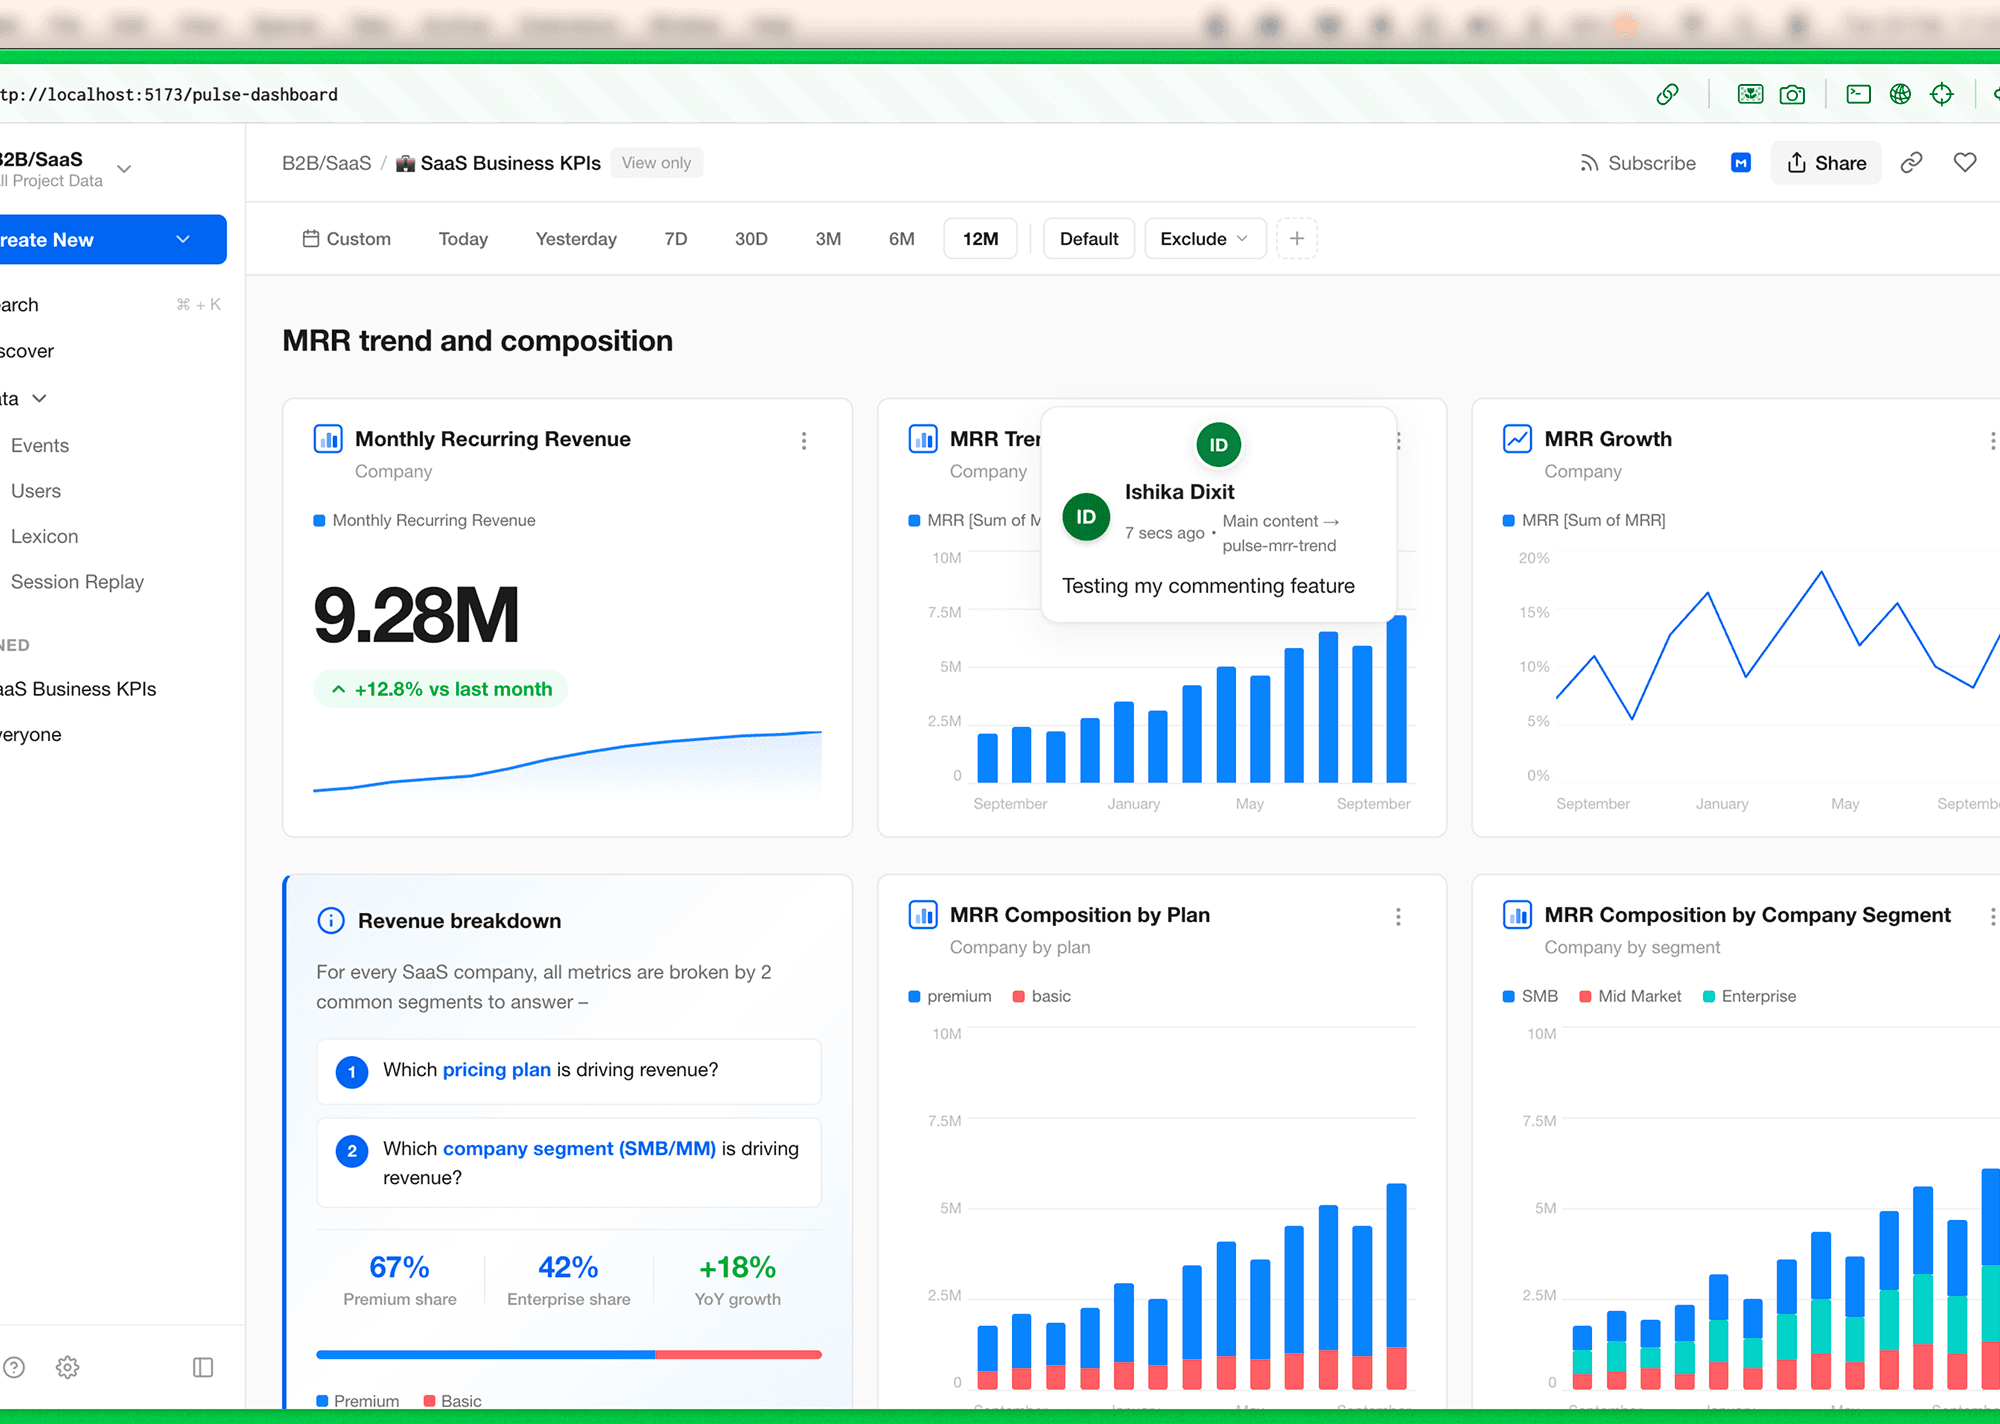Screen dimensions: 2000x1424
Task: Open Monthly Recurring Revenue card options menu
Action: (804, 441)
